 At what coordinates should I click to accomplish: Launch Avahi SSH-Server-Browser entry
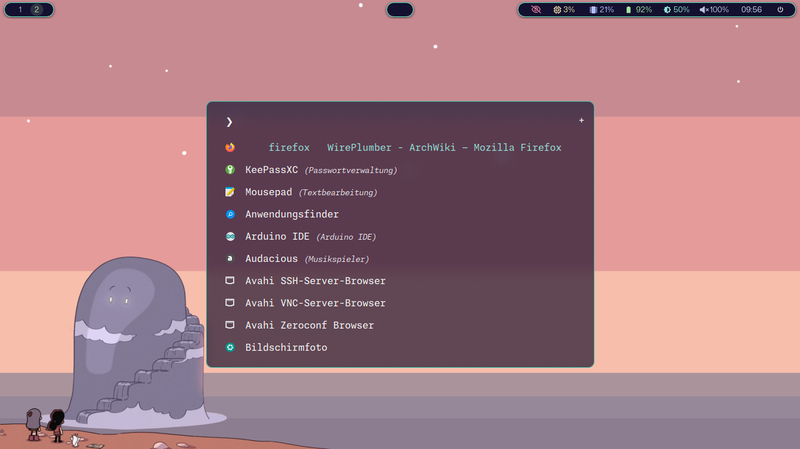[x=400, y=281]
